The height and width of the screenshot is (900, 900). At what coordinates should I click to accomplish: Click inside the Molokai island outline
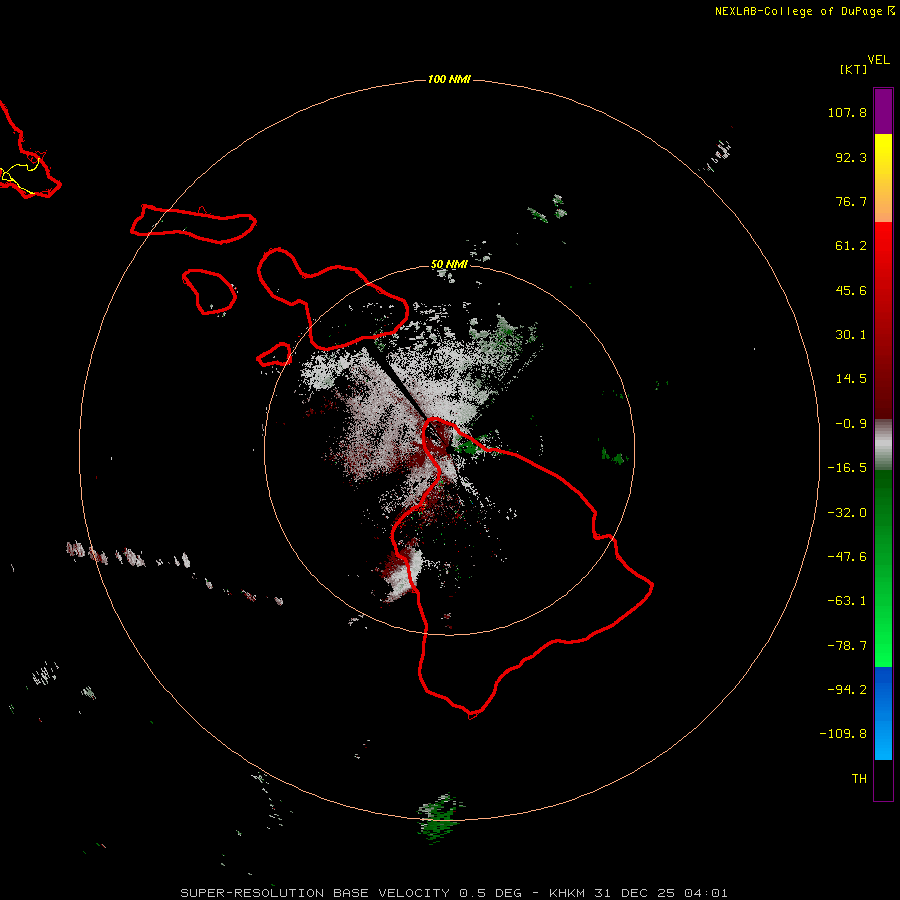click(194, 224)
